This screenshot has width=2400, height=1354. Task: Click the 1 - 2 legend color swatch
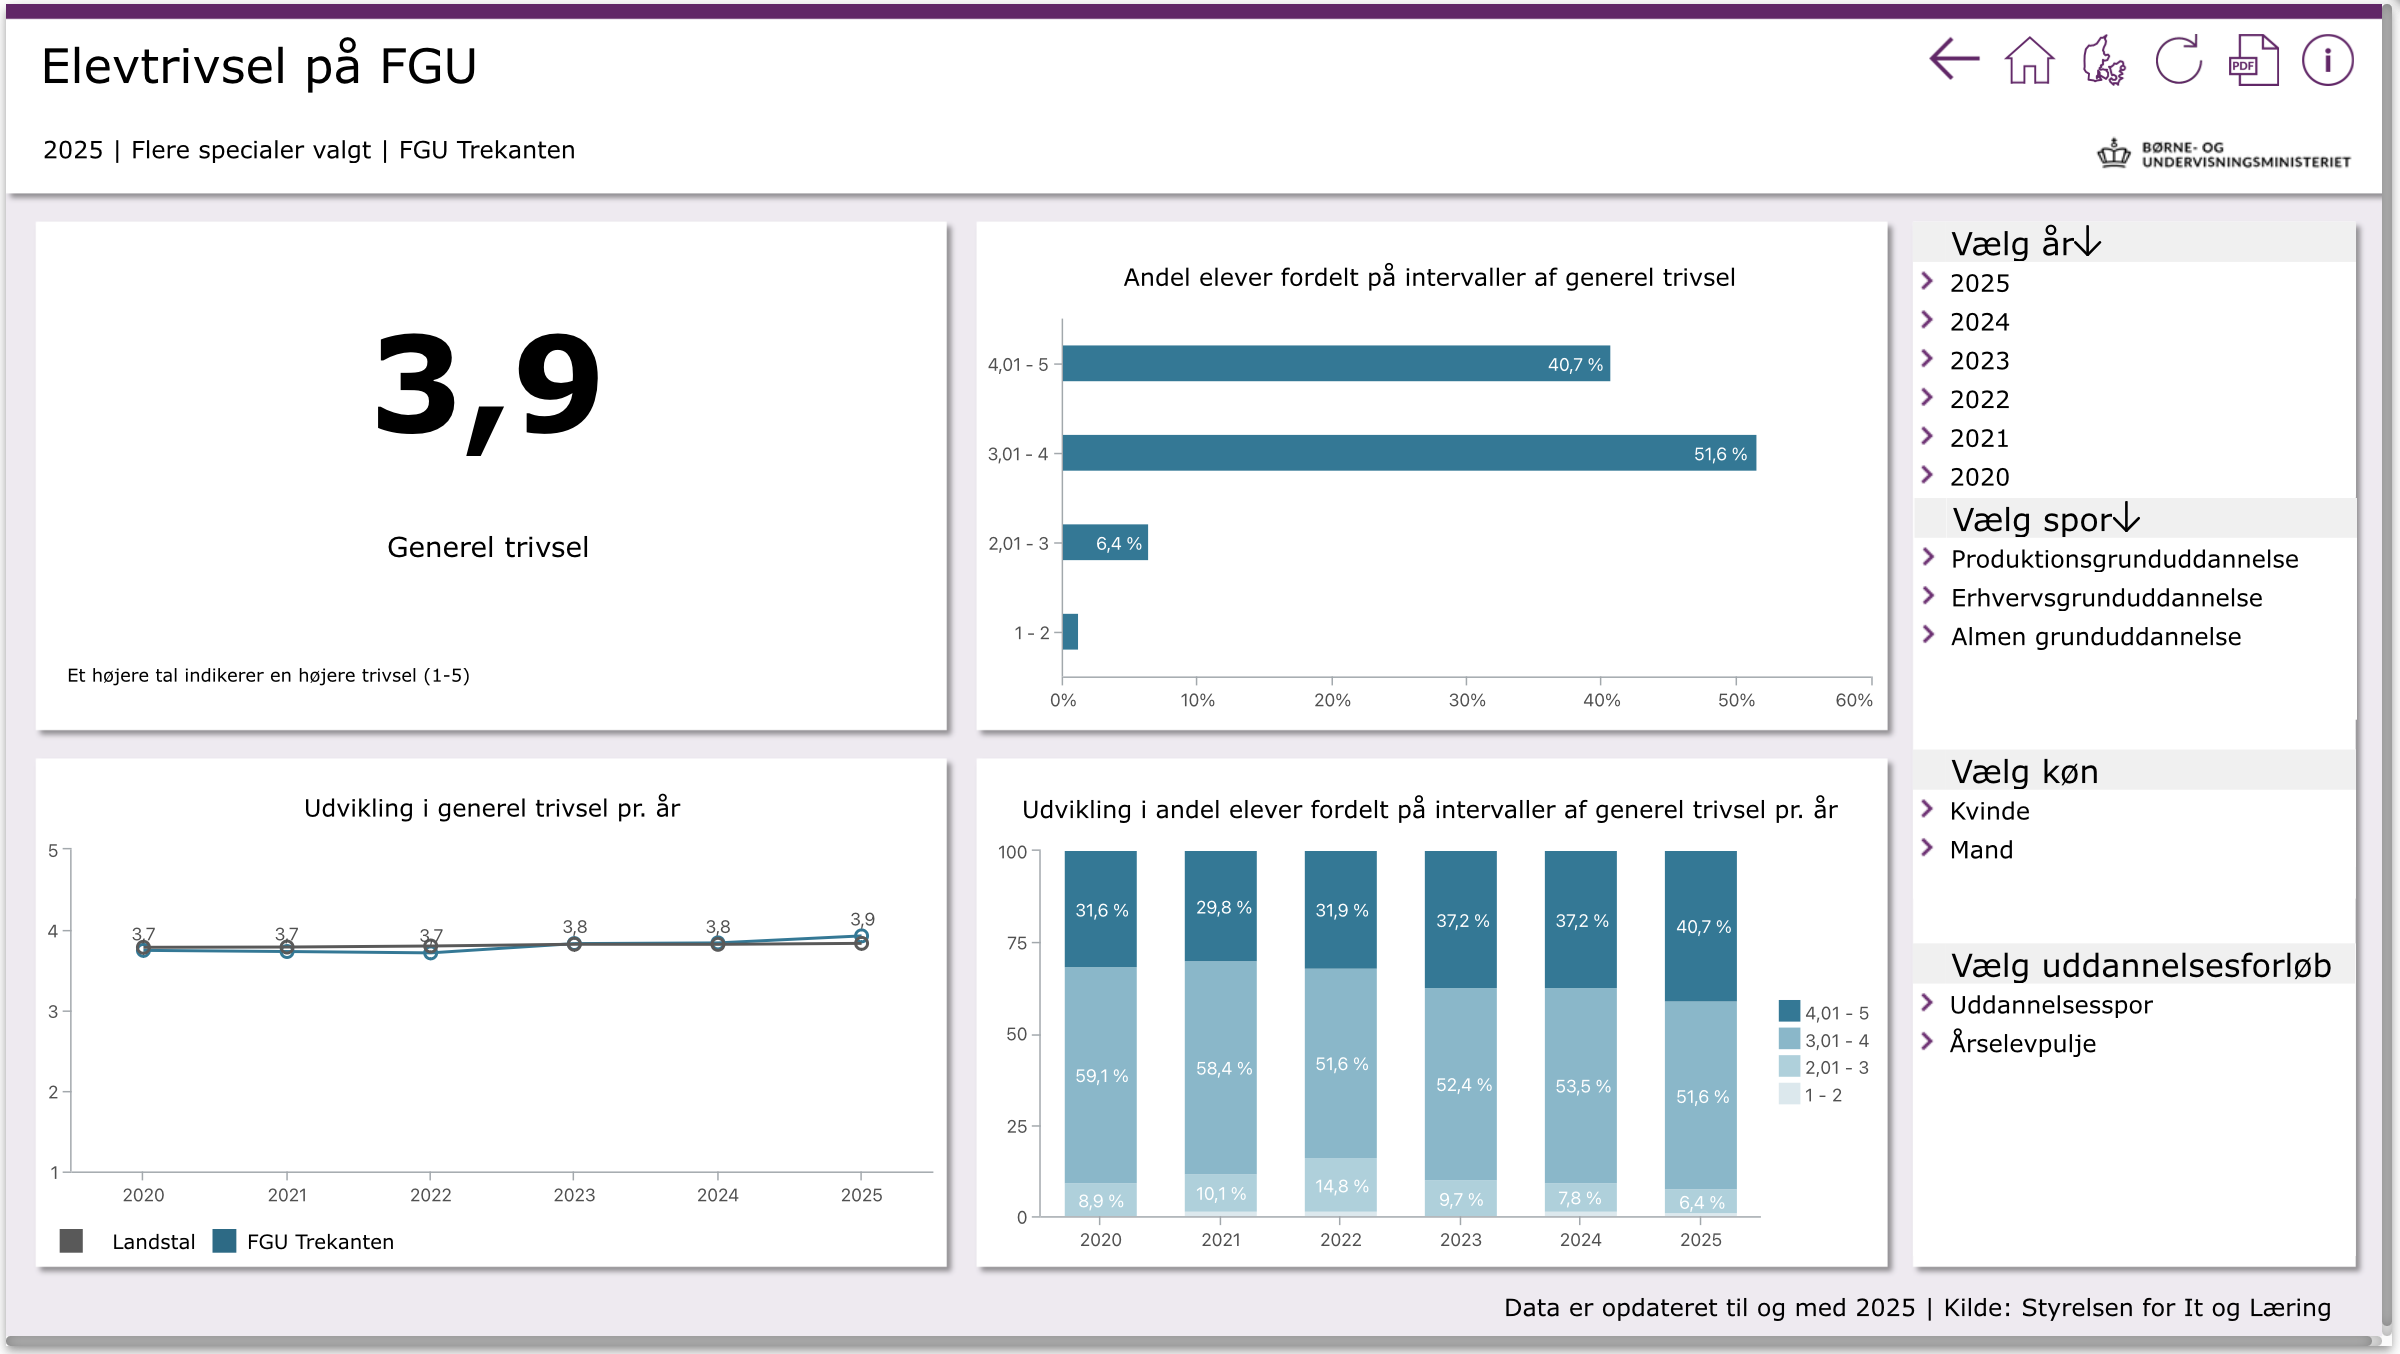click(x=1790, y=1094)
